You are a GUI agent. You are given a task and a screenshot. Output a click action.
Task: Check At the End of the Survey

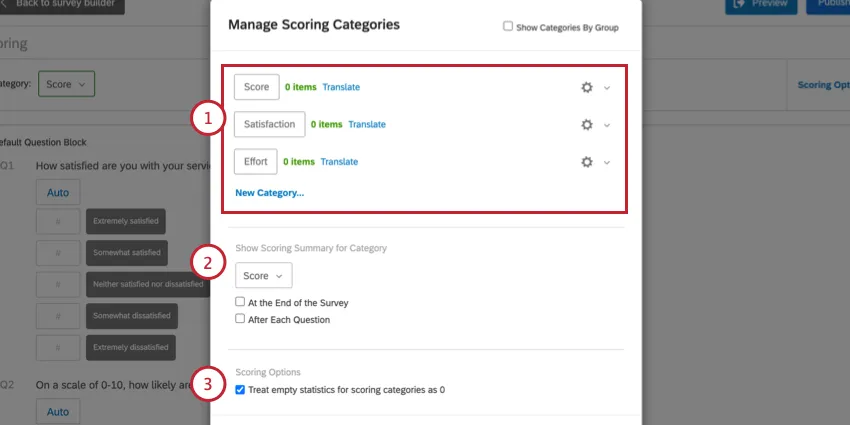240,302
